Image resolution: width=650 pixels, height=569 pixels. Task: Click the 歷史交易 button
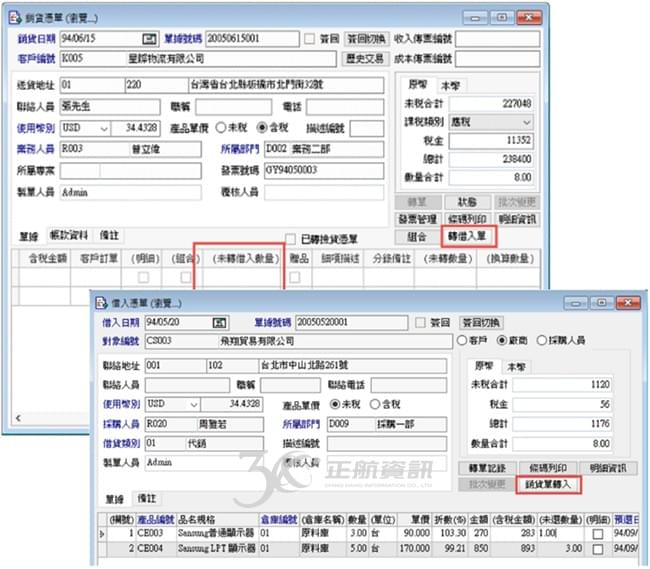(x=365, y=58)
